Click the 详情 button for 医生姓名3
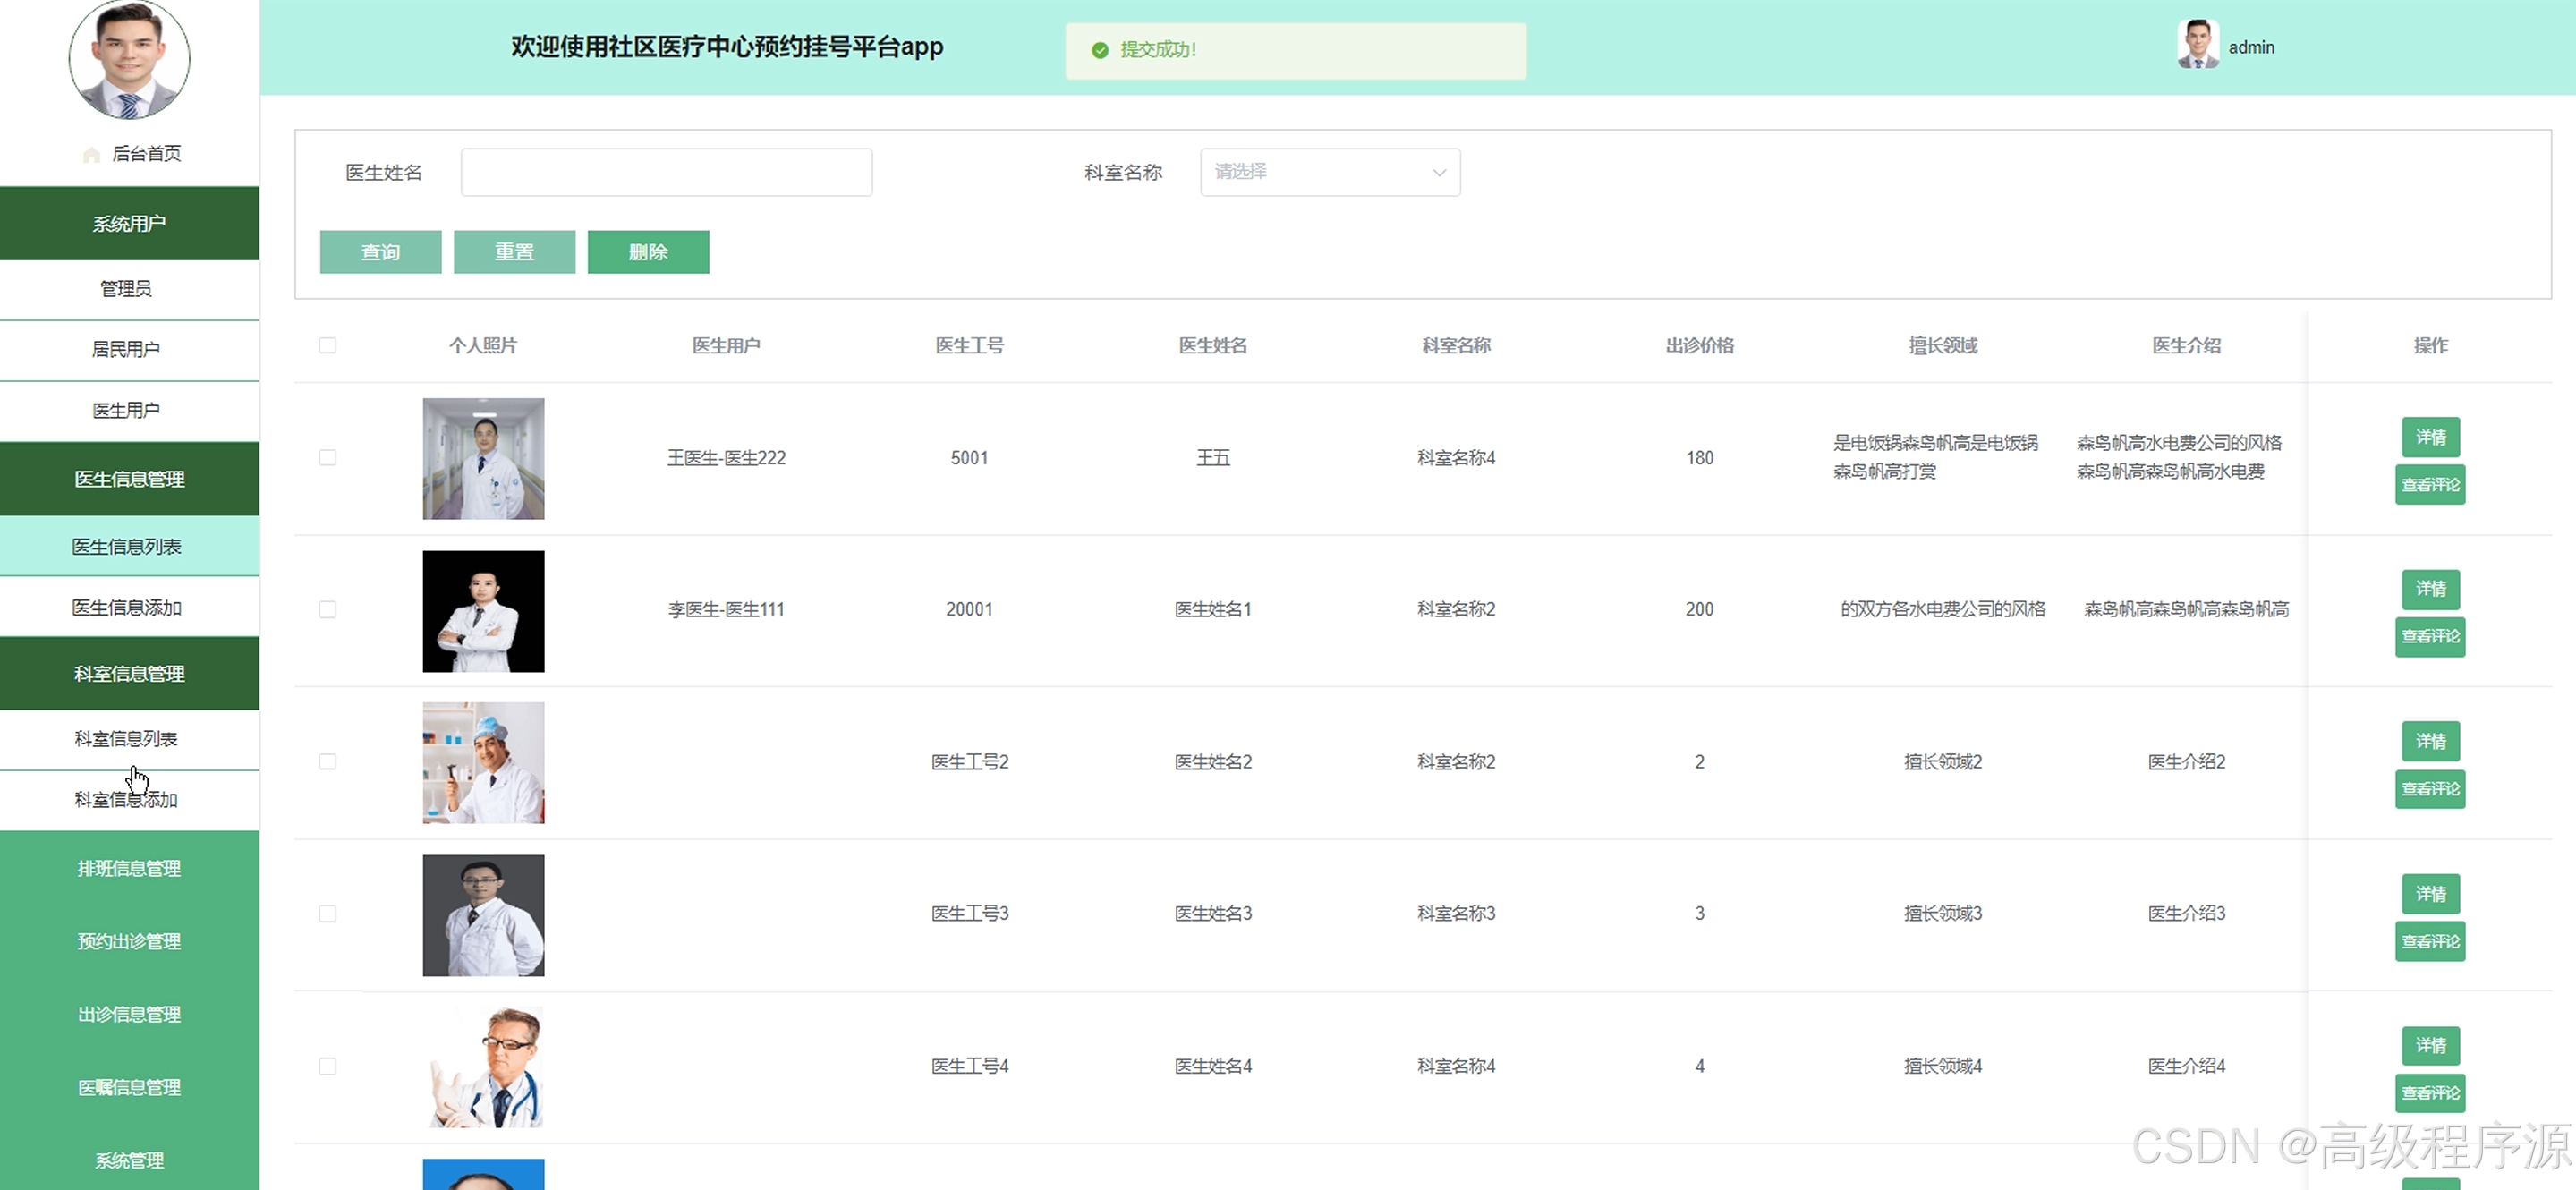Image resolution: width=2576 pixels, height=1190 pixels. coord(2430,893)
